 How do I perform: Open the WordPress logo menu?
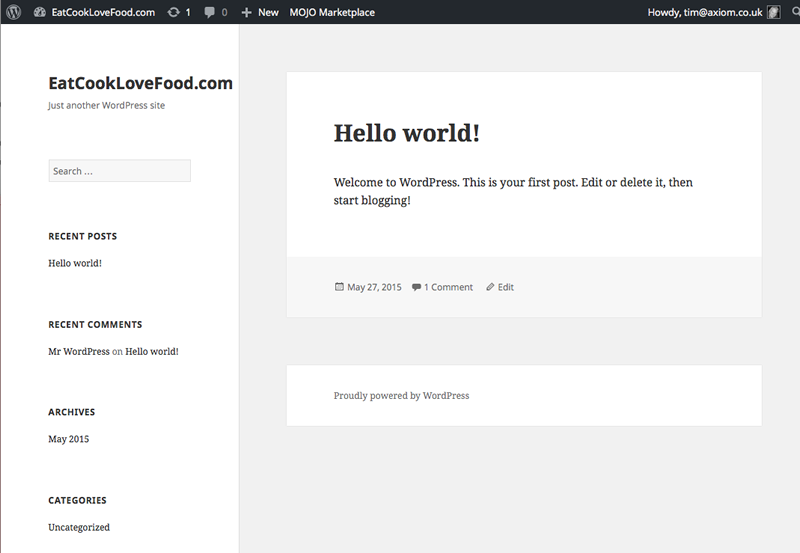[x=14, y=12]
